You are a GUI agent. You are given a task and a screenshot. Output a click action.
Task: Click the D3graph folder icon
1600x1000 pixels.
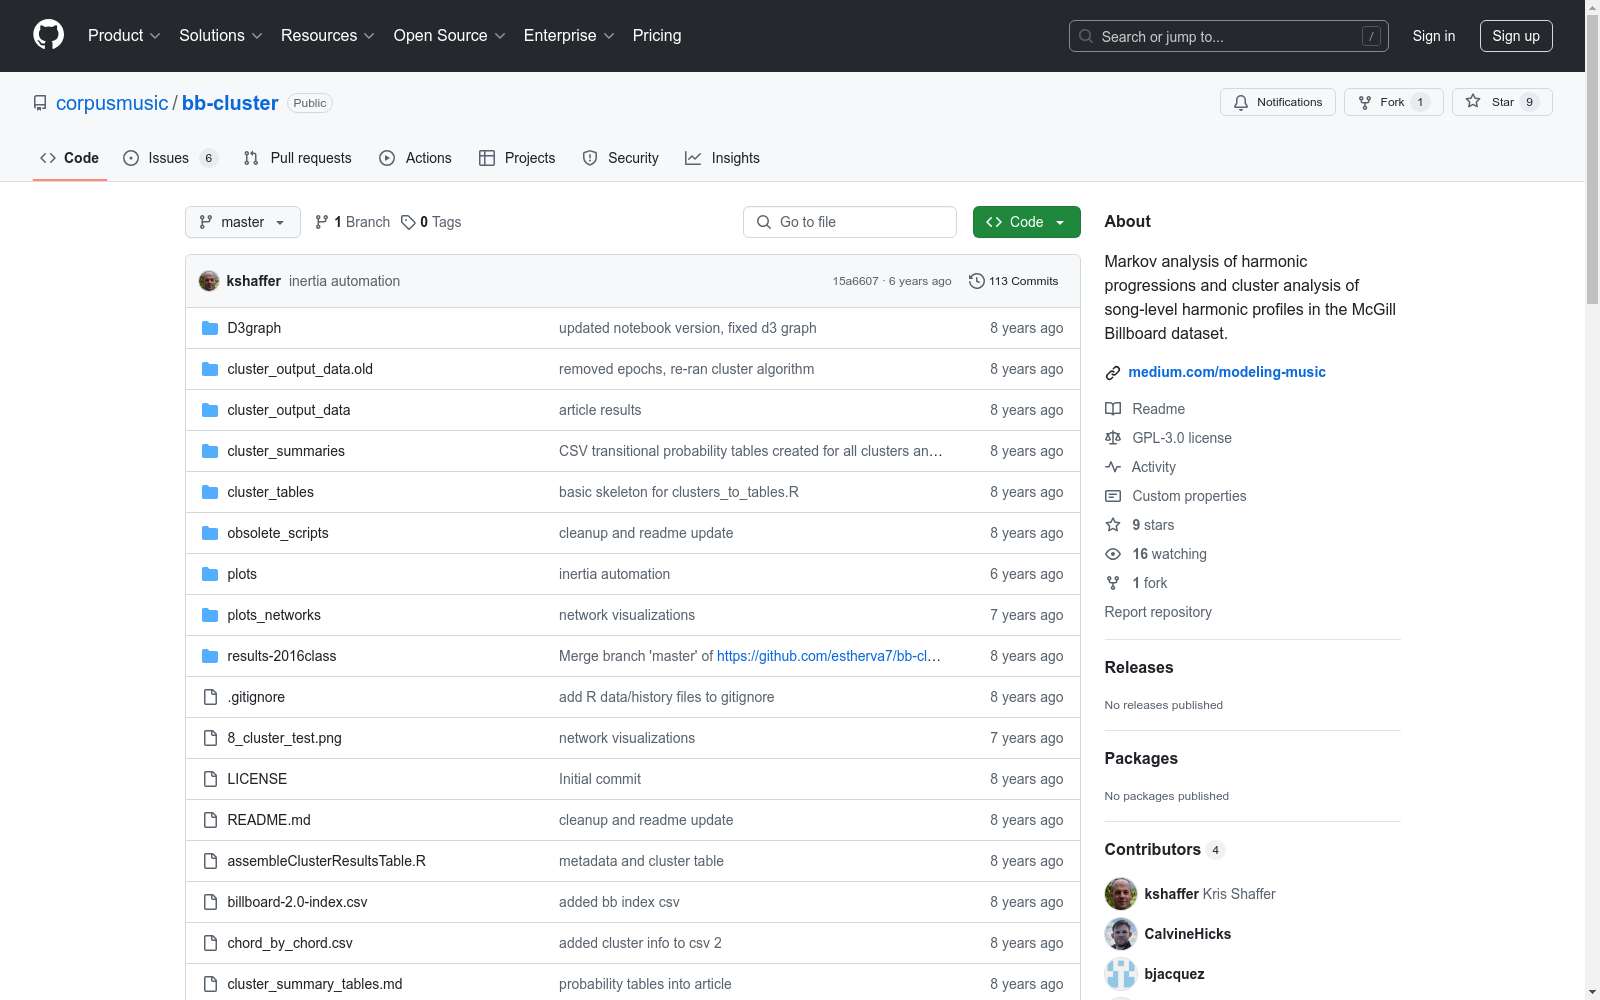coord(210,328)
